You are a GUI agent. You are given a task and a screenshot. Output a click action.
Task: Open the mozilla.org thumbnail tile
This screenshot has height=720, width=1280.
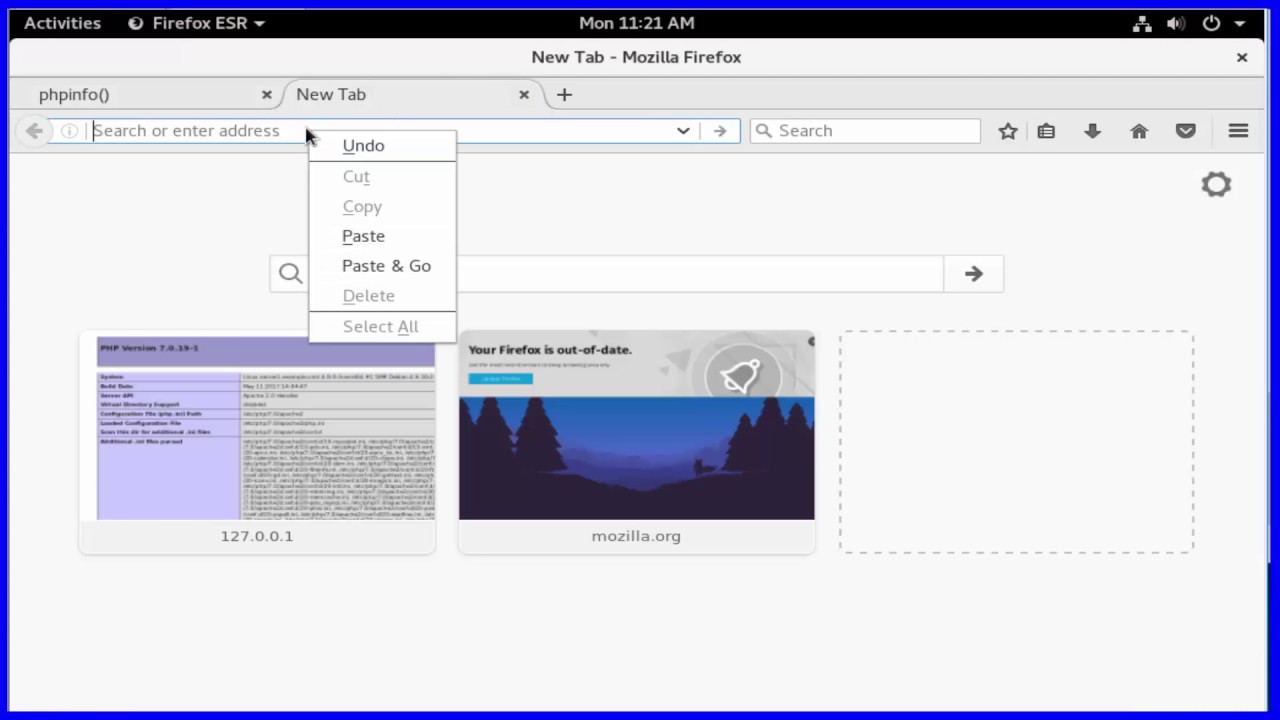pos(636,442)
